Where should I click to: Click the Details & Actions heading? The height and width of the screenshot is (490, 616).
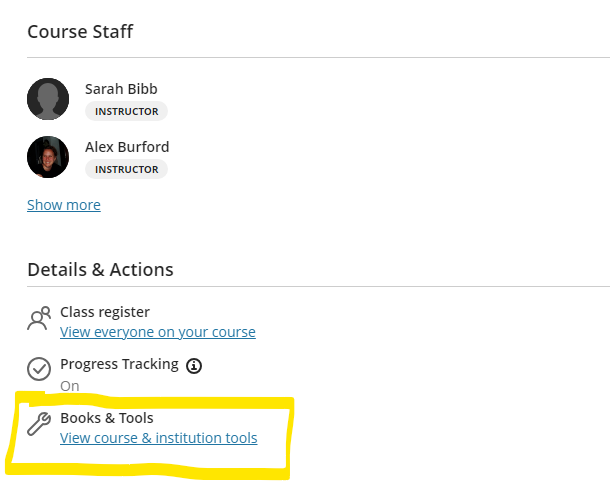point(100,270)
